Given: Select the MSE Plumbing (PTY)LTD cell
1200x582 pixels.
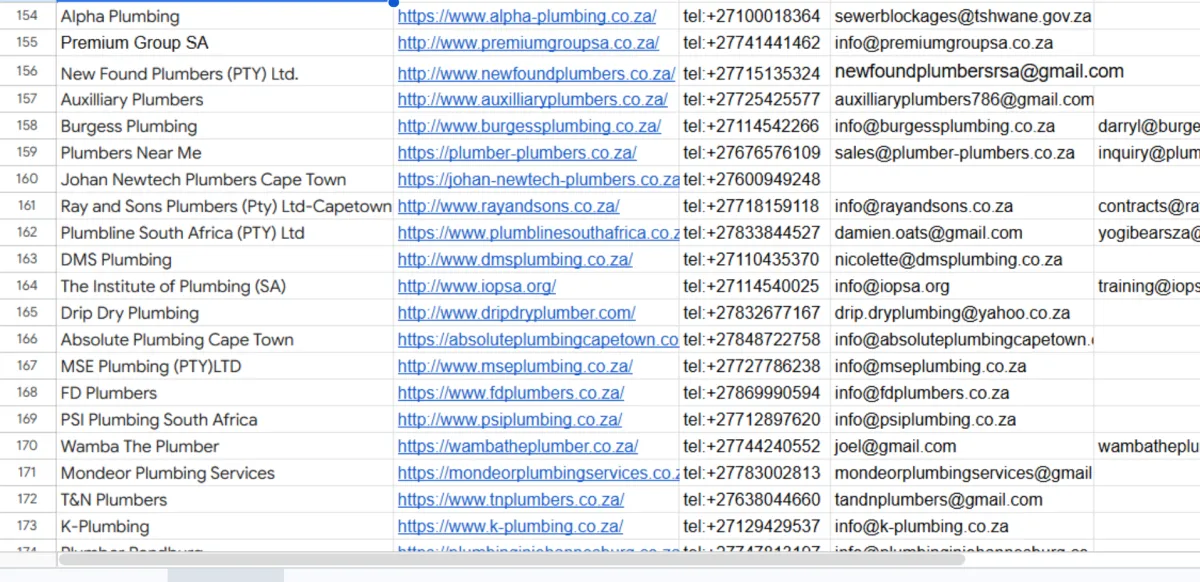Looking at the screenshot, I should 225,367.
